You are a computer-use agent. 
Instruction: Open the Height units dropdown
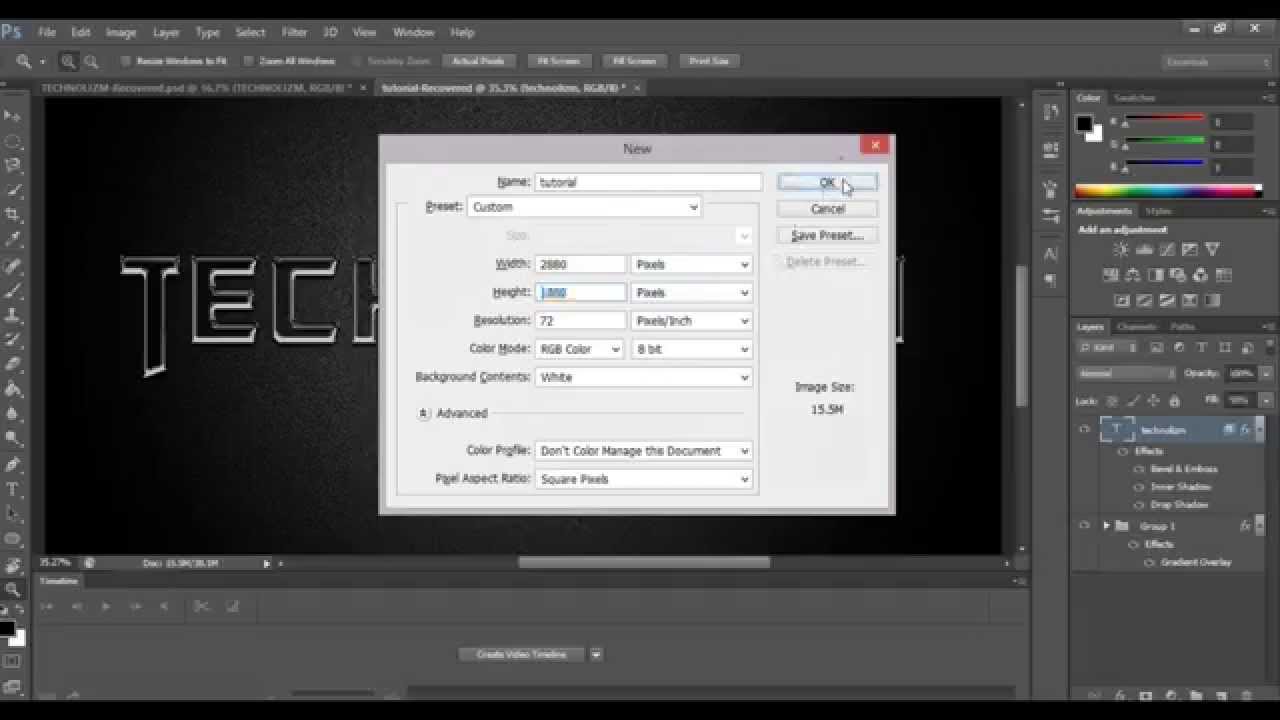pos(691,293)
